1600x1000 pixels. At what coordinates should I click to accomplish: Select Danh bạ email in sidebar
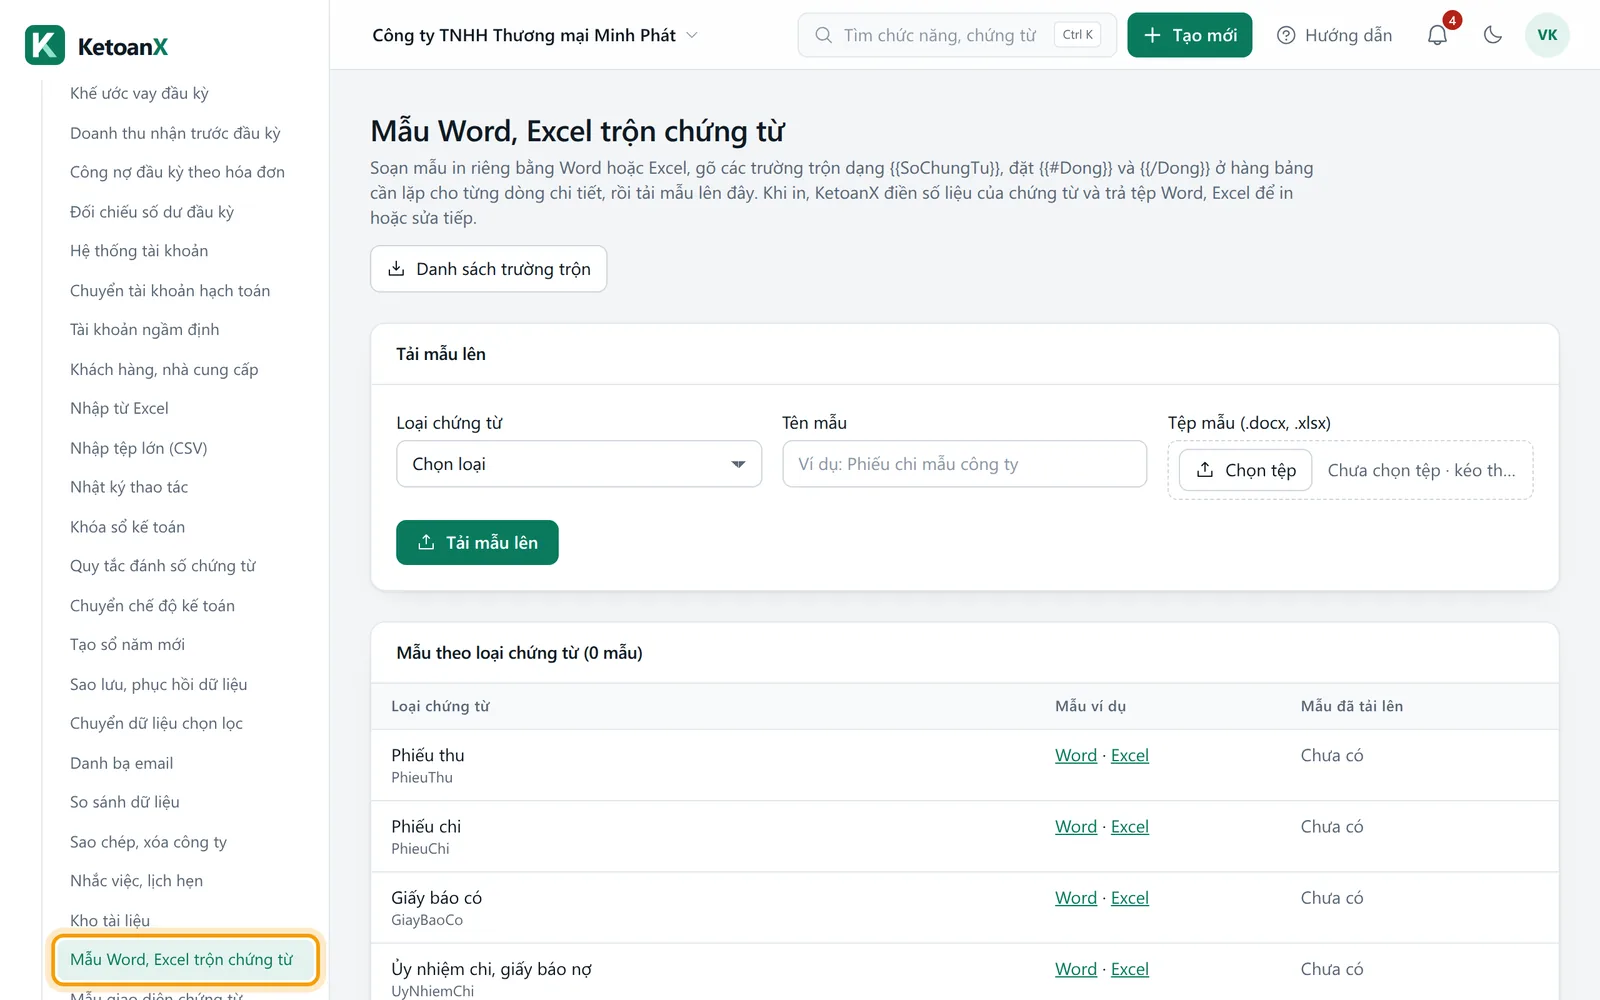pyautogui.click(x=121, y=762)
